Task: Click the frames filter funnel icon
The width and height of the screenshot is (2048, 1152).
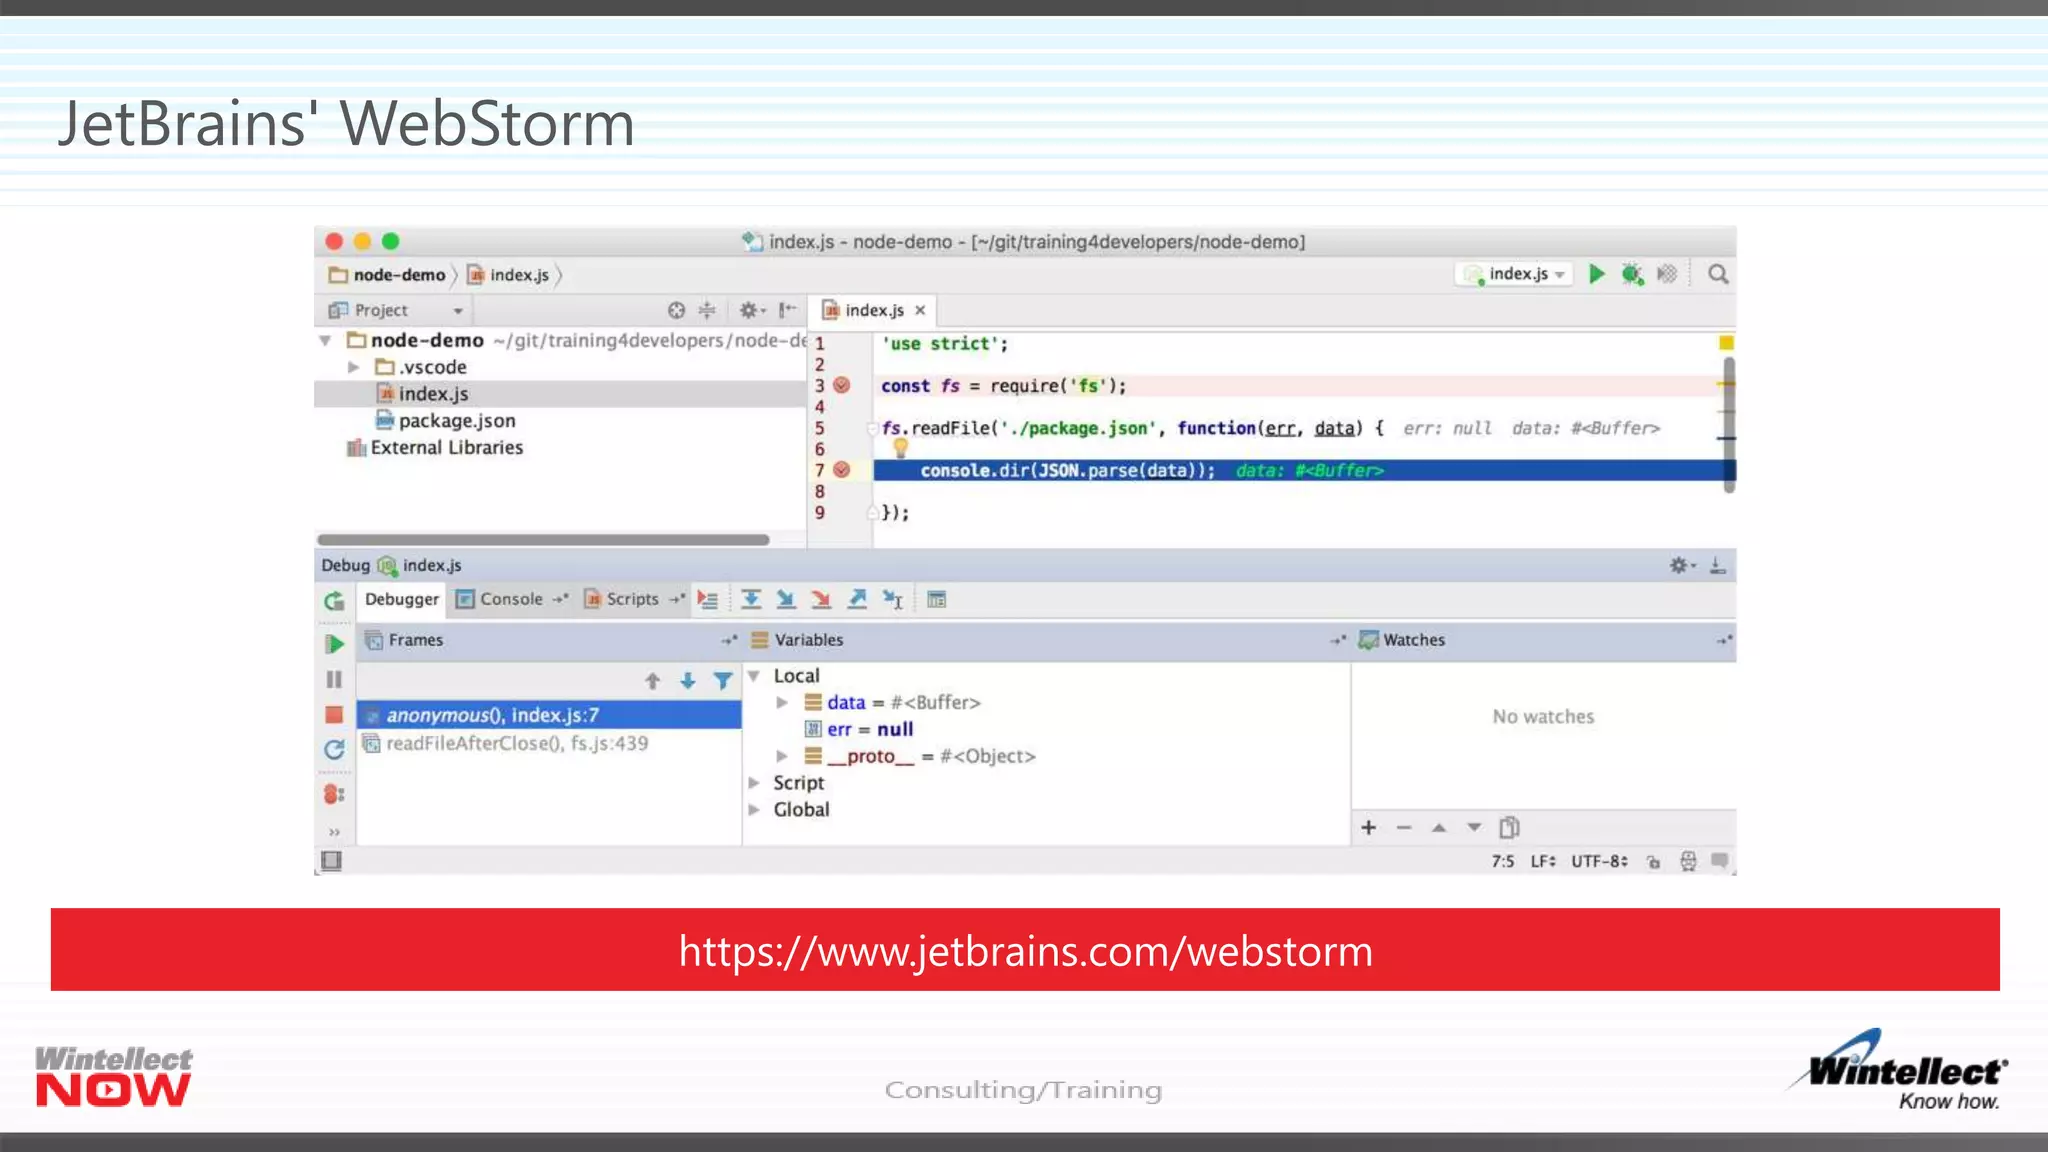Action: pos(722,681)
